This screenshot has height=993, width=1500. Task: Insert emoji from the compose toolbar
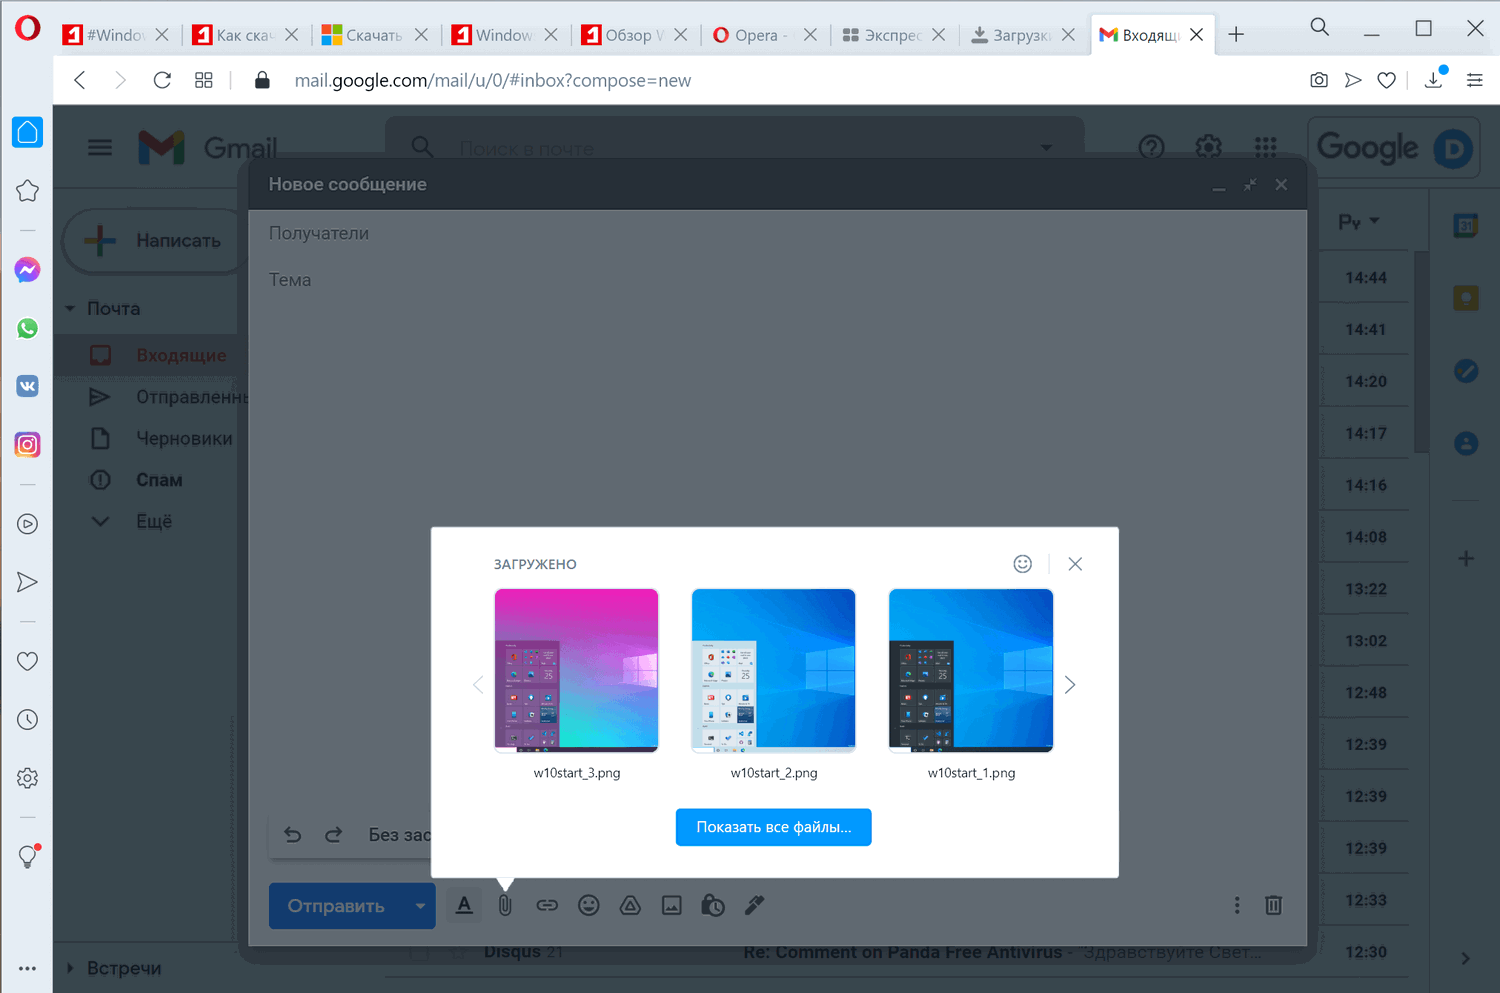coord(589,905)
